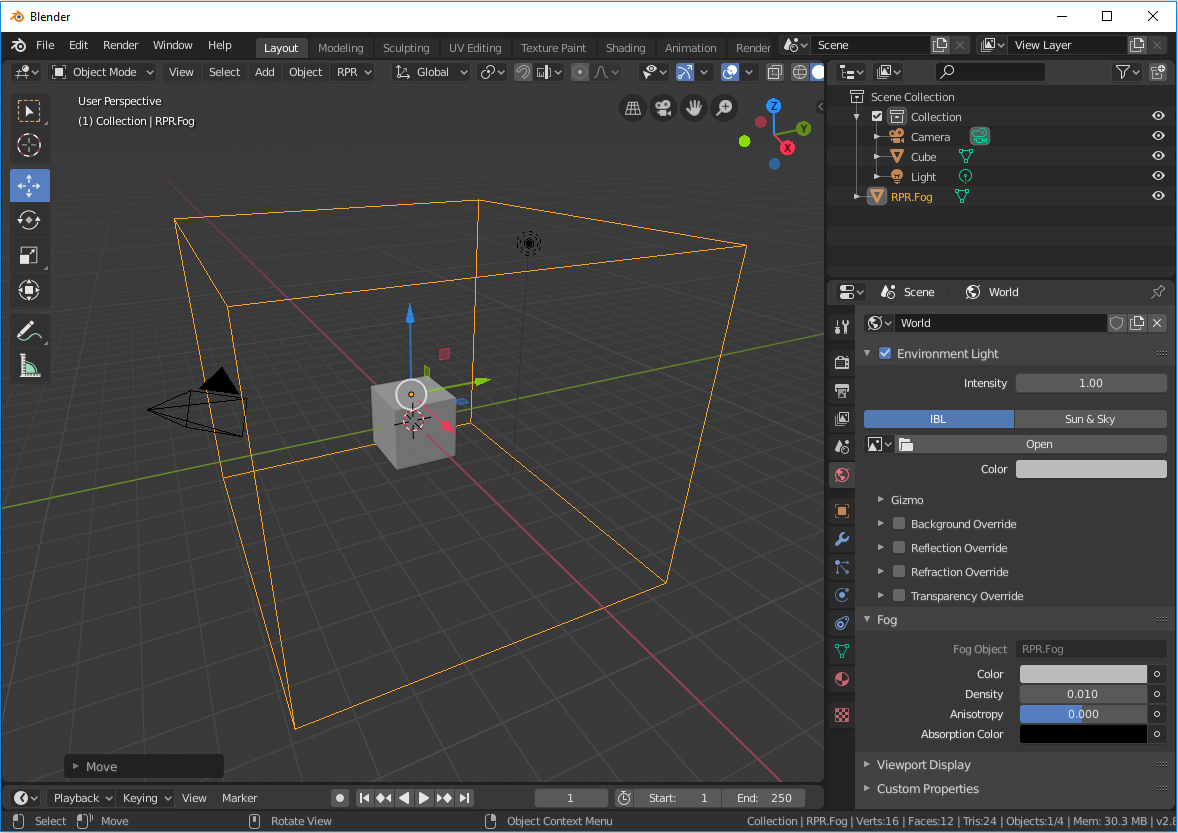The image size is (1178, 833).
Task: Open the Render properties tab icon
Action: 842,362
